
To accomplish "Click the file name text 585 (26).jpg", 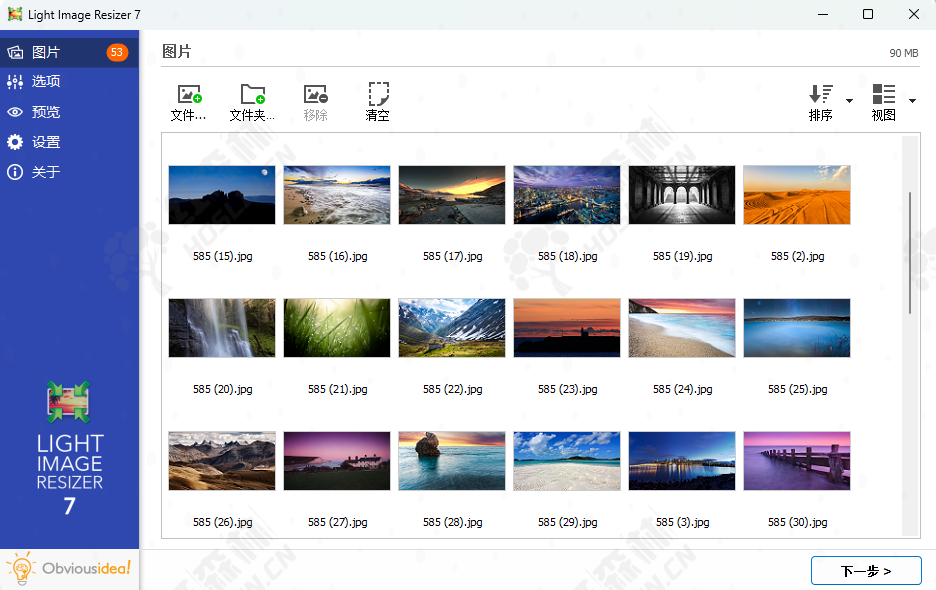I will (x=223, y=523).
